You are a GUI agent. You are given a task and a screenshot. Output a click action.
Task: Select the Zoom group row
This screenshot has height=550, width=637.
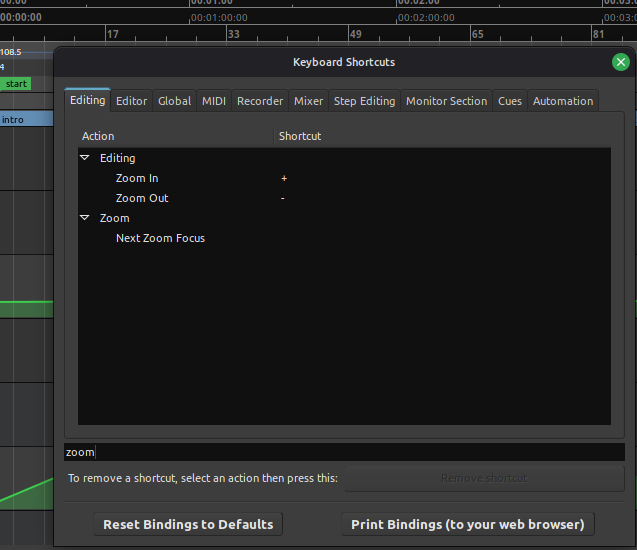point(344,218)
